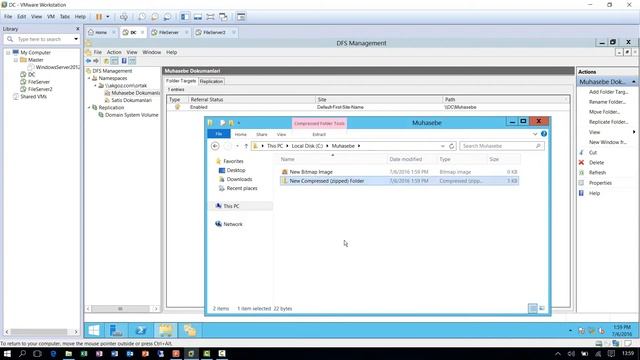
Task: Click the send Ctrl+Alt+Del icon in VMware toolbar
Action: click(x=124, y=17)
